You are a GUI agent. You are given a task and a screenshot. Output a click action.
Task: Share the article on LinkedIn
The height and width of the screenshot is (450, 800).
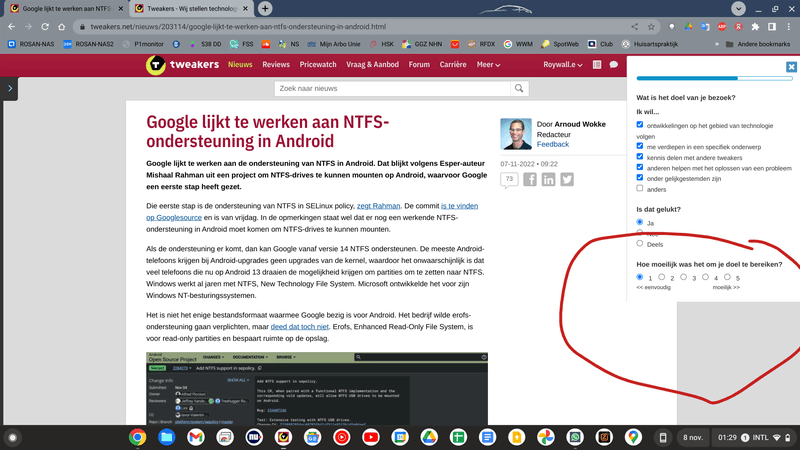coord(548,180)
